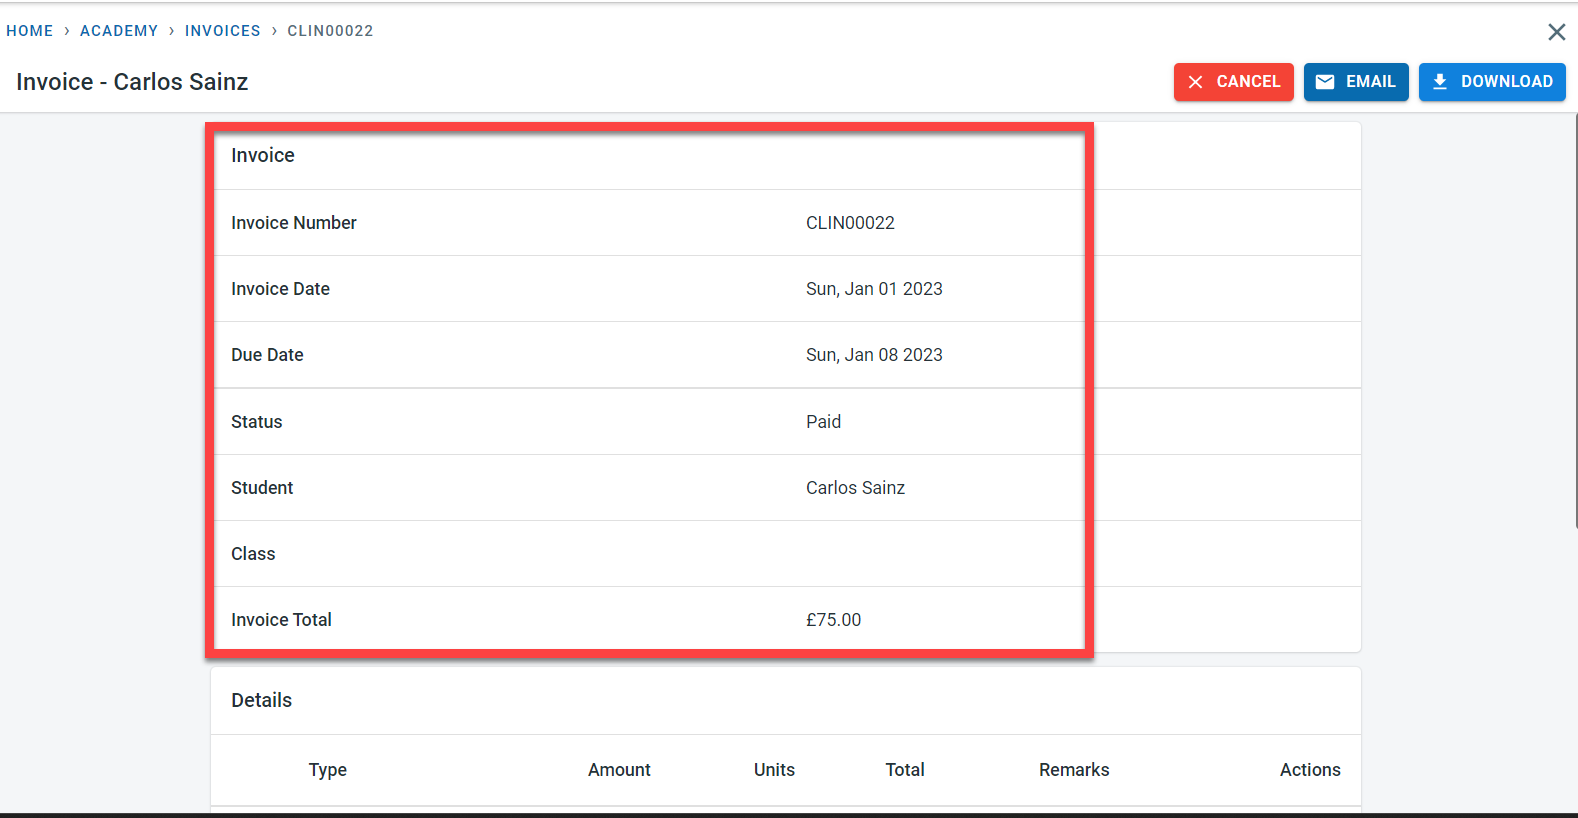This screenshot has width=1578, height=818.
Task: Click the download arrow icon
Action: click(x=1439, y=82)
